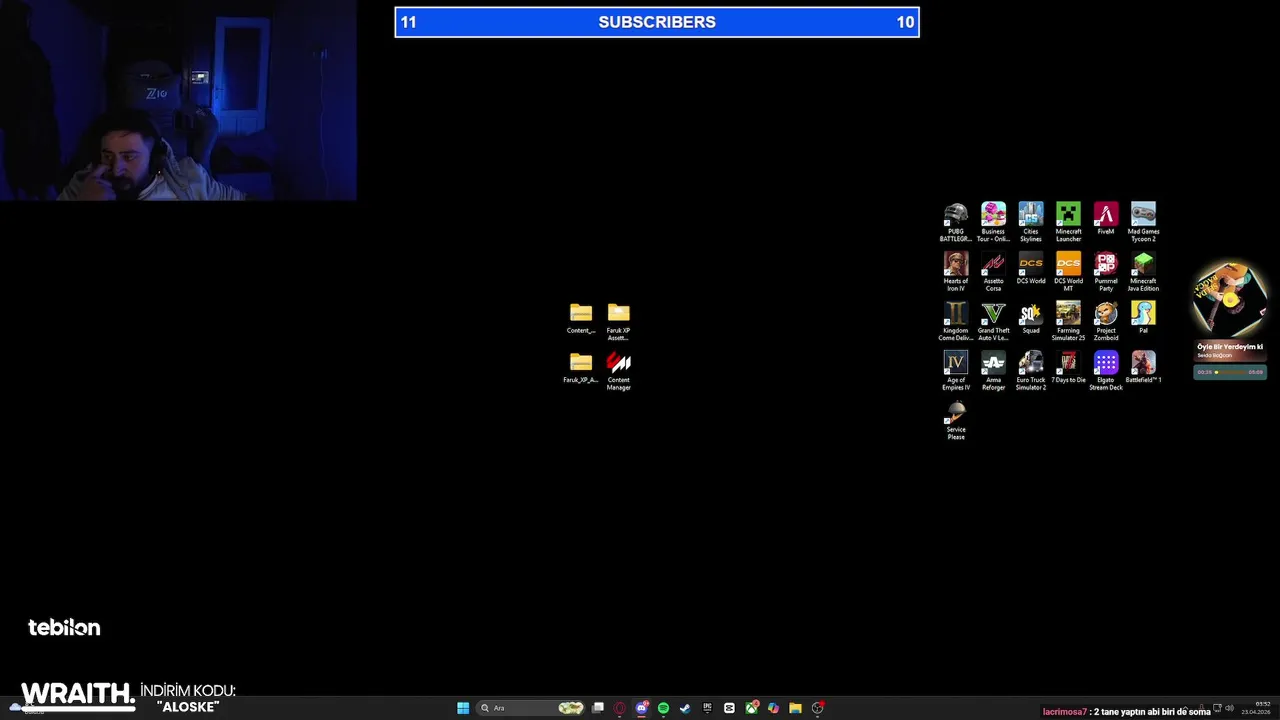Viewport: 1280px width, 720px height.
Task: Open the Windows Start menu
Action: coord(463,708)
